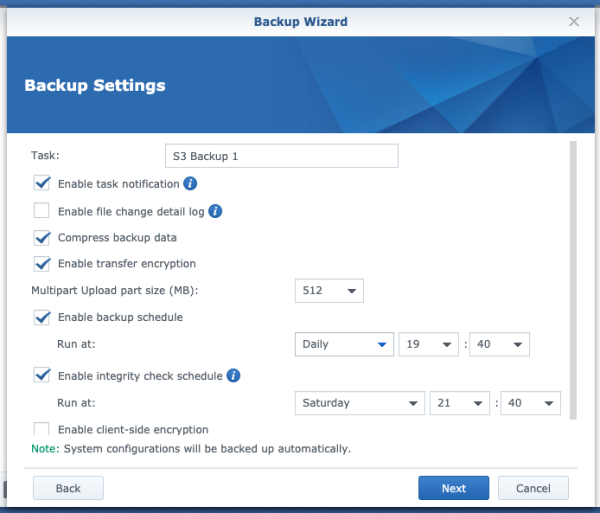The width and height of the screenshot is (600, 513).
Task: Click the Task name input field
Action: point(282,156)
